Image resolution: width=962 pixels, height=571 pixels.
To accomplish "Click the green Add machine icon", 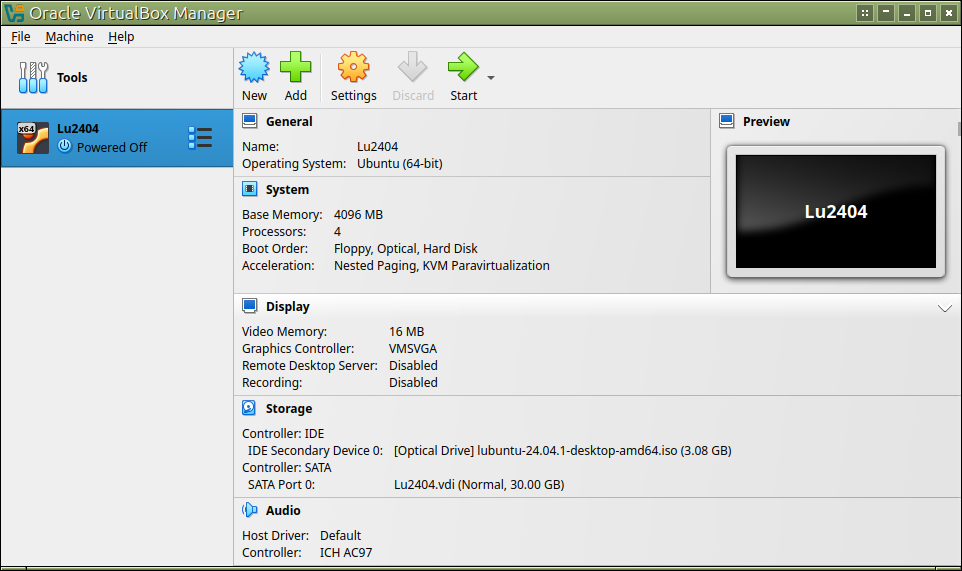I will tap(295, 68).
